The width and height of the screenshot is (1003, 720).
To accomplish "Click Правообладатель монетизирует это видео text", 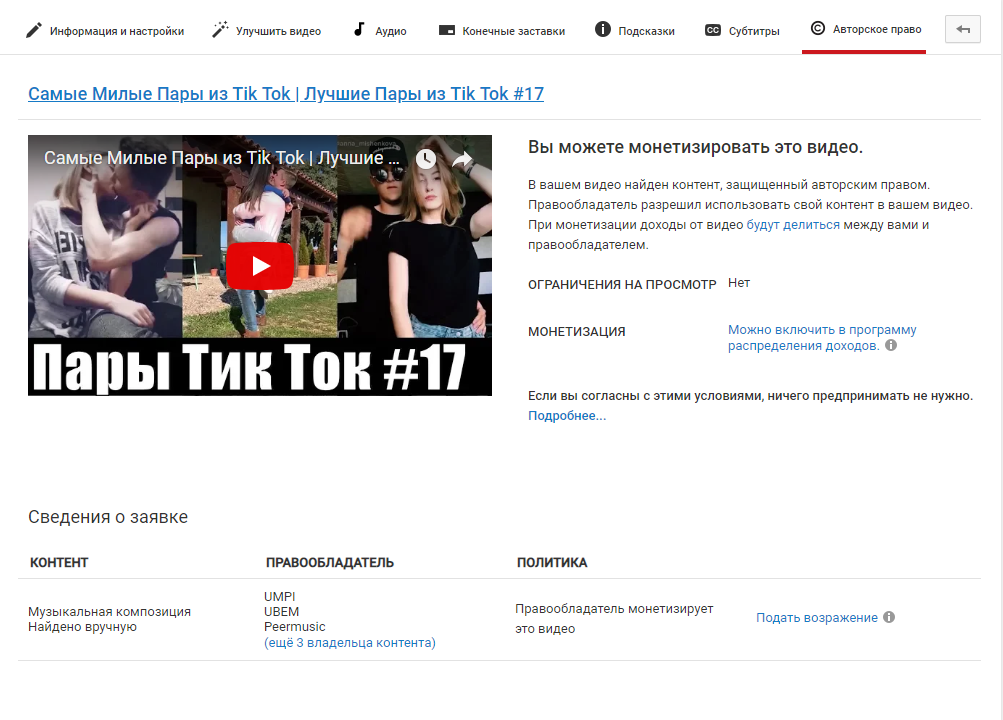I will pyautogui.click(x=614, y=618).
